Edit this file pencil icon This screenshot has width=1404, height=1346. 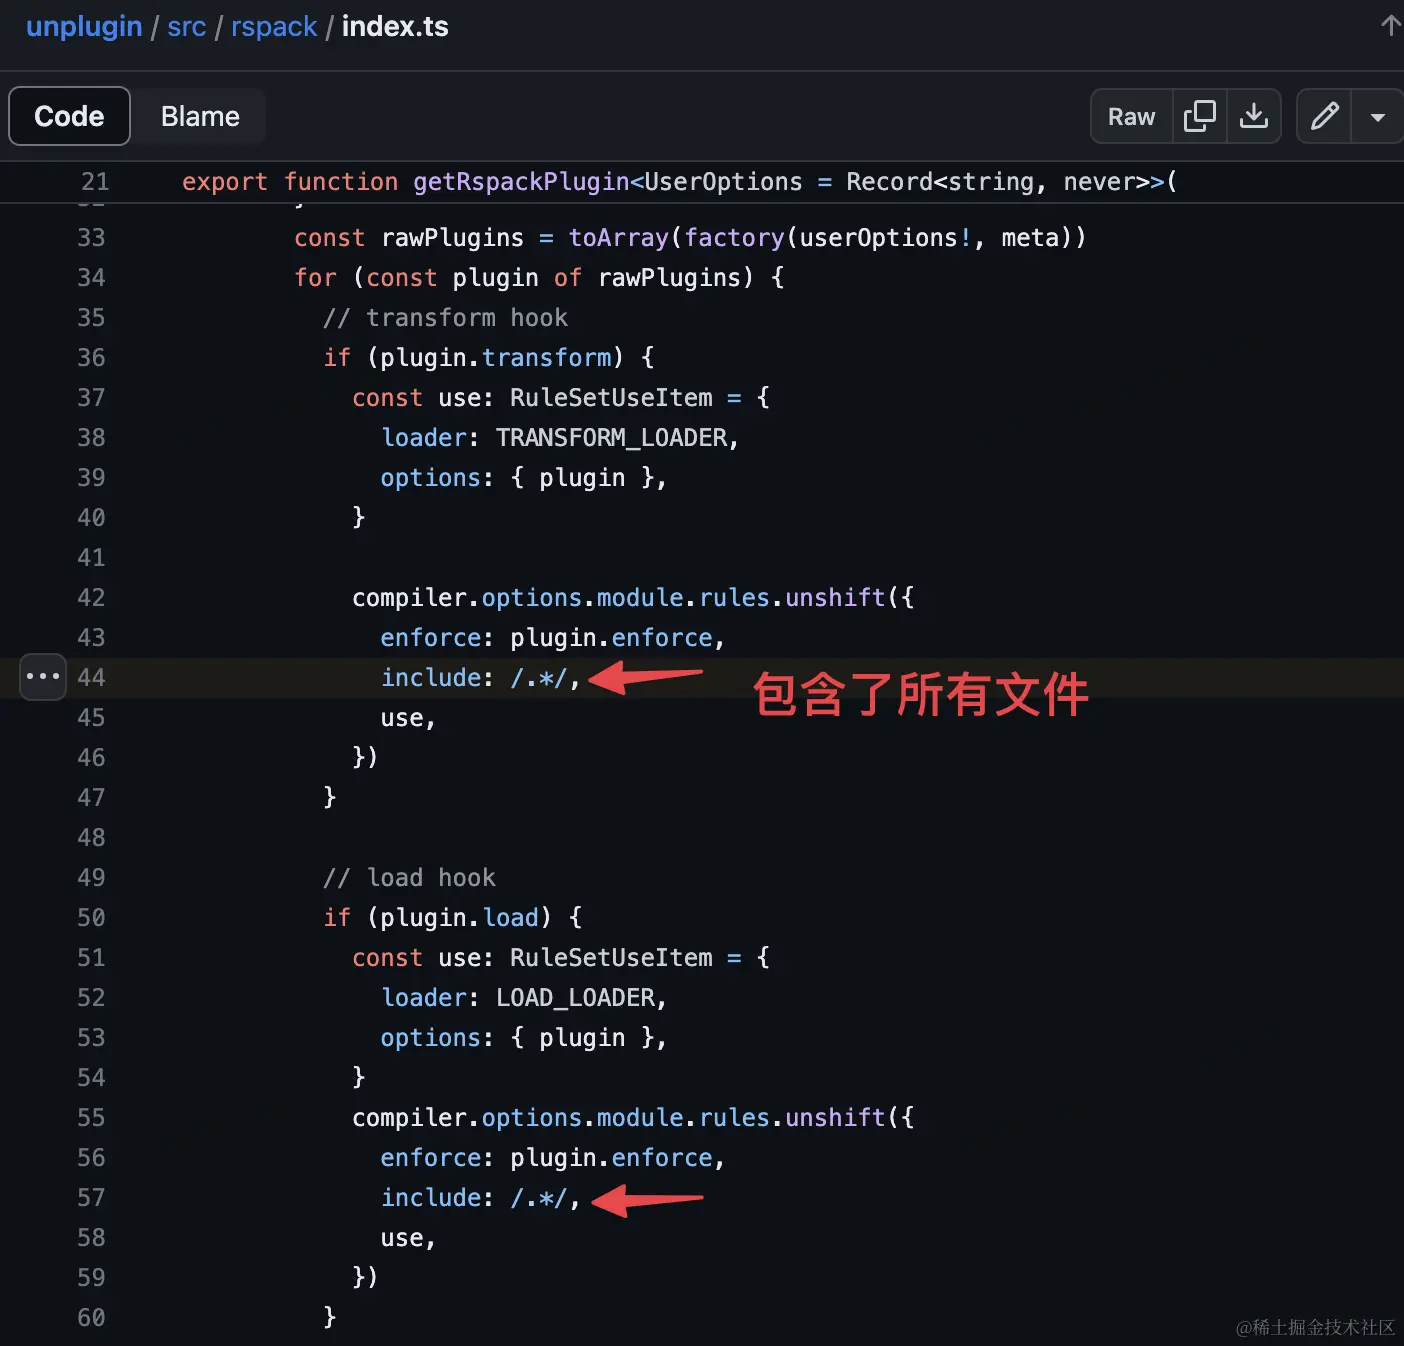1324,116
